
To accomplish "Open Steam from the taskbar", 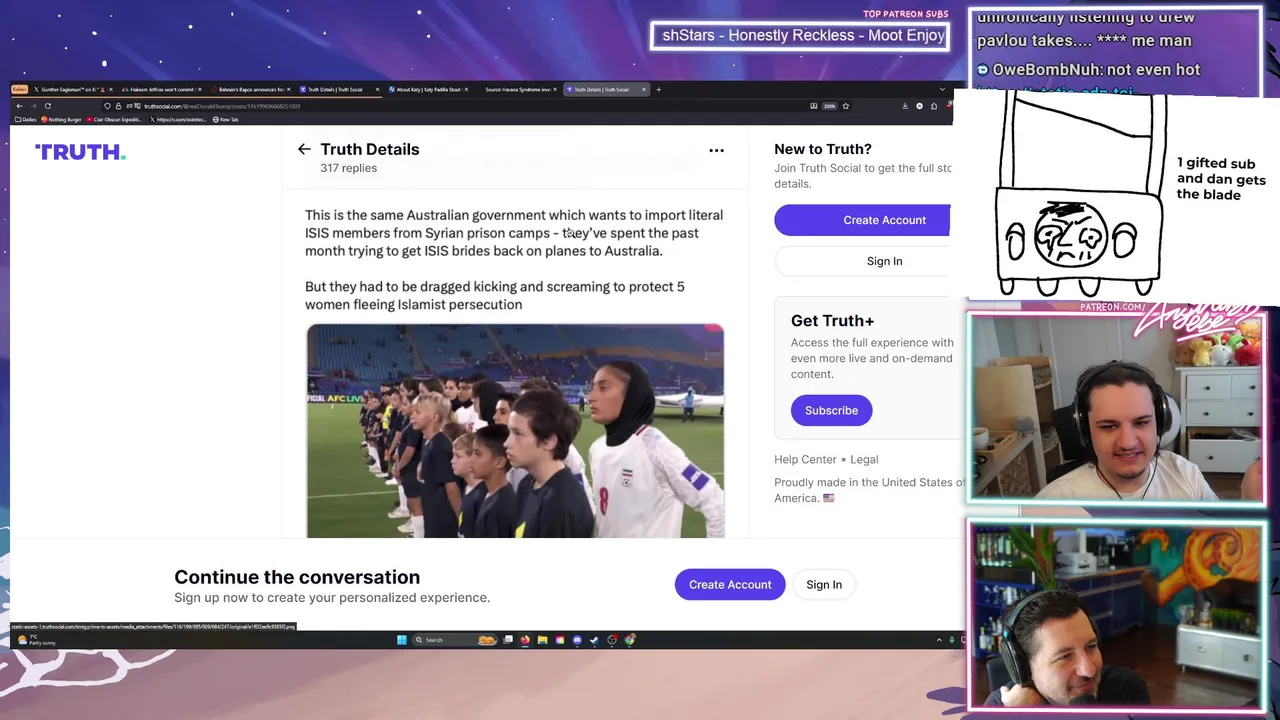I will [x=594, y=640].
